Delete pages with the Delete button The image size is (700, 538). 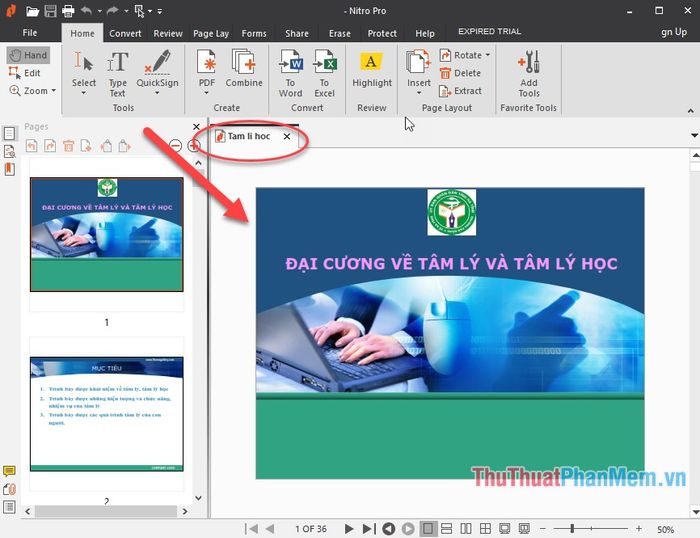[460, 73]
